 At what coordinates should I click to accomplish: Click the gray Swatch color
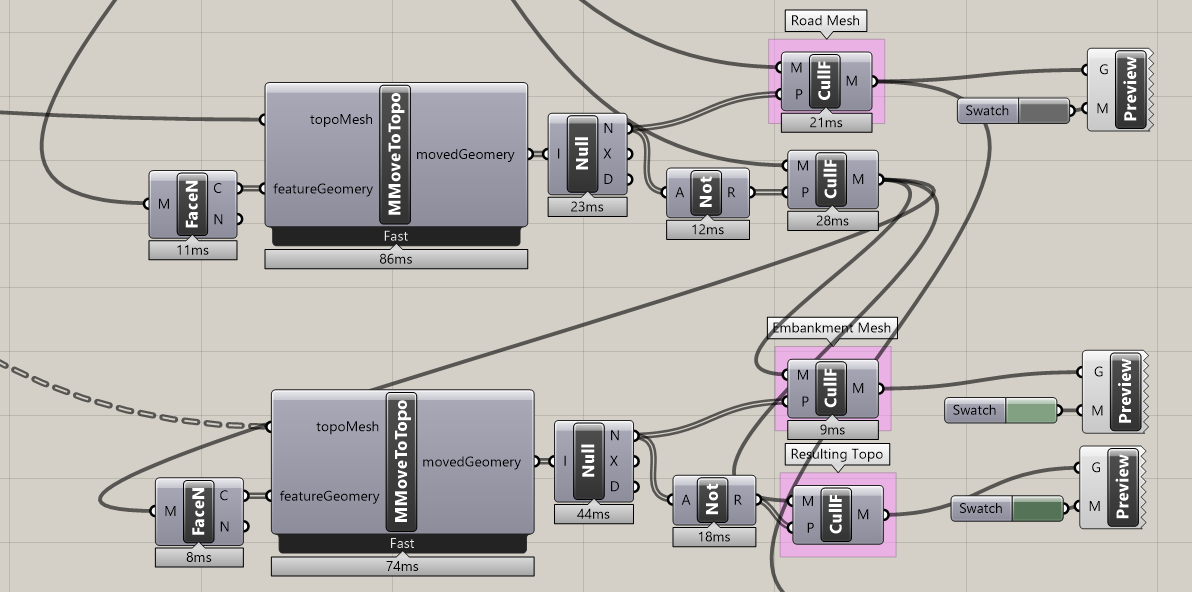point(1043,111)
